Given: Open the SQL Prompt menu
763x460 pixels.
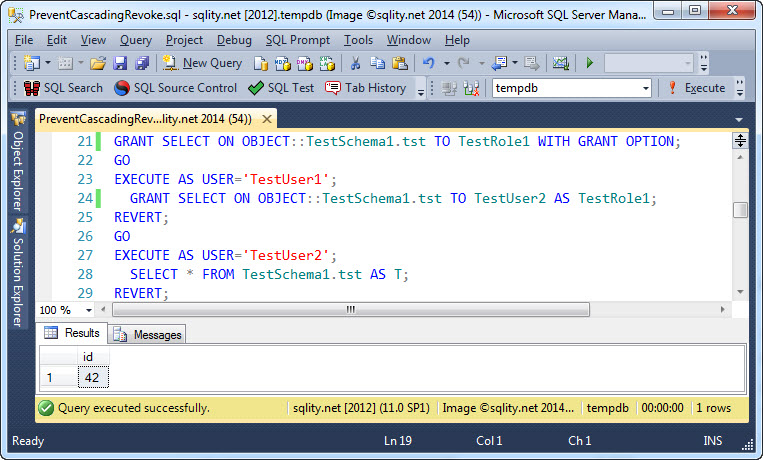Looking at the screenshot, I should tap(298, 40).
